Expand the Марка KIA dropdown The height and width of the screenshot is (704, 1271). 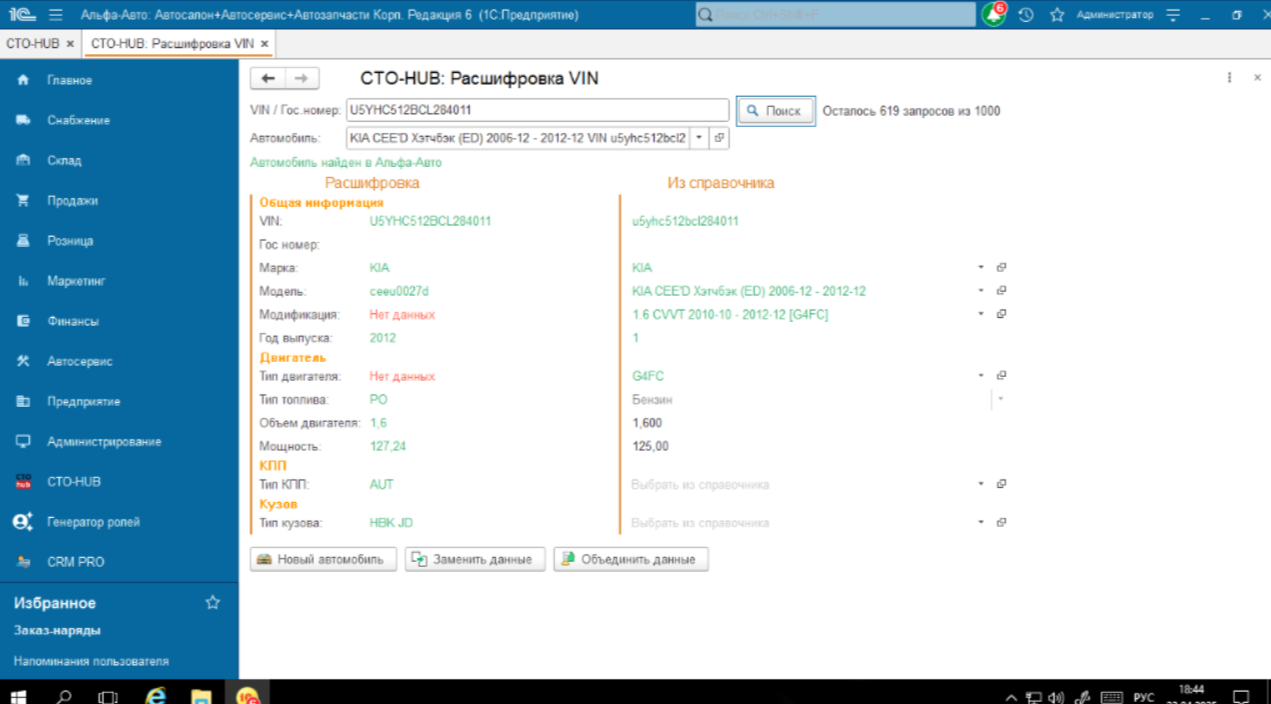pyautogui.click(x=981, y=267)
